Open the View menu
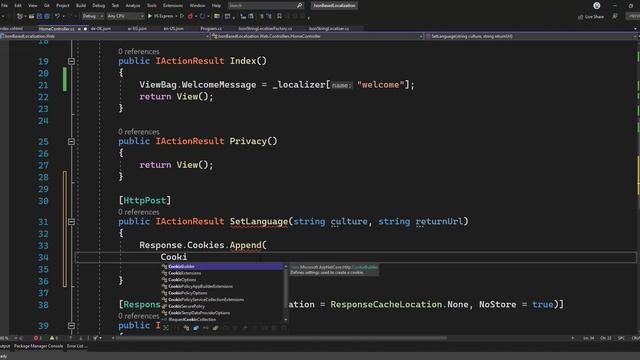The height and width of the screenshot is (360, 640). click(33, 6)
